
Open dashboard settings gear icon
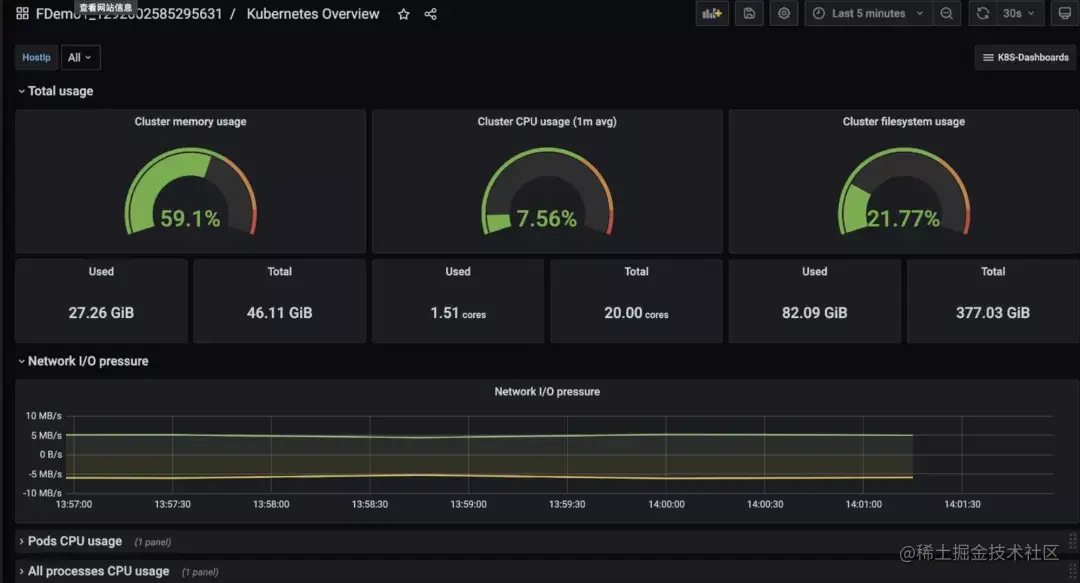784,13
